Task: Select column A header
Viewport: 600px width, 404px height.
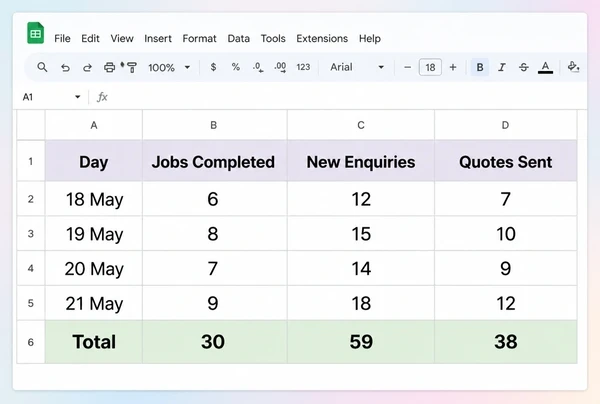Action: [x=94, y=125]
